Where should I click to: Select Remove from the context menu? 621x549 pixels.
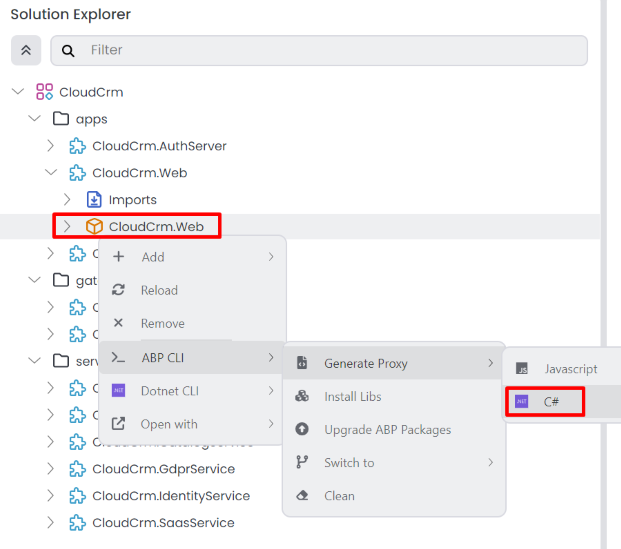pos(162,324)
